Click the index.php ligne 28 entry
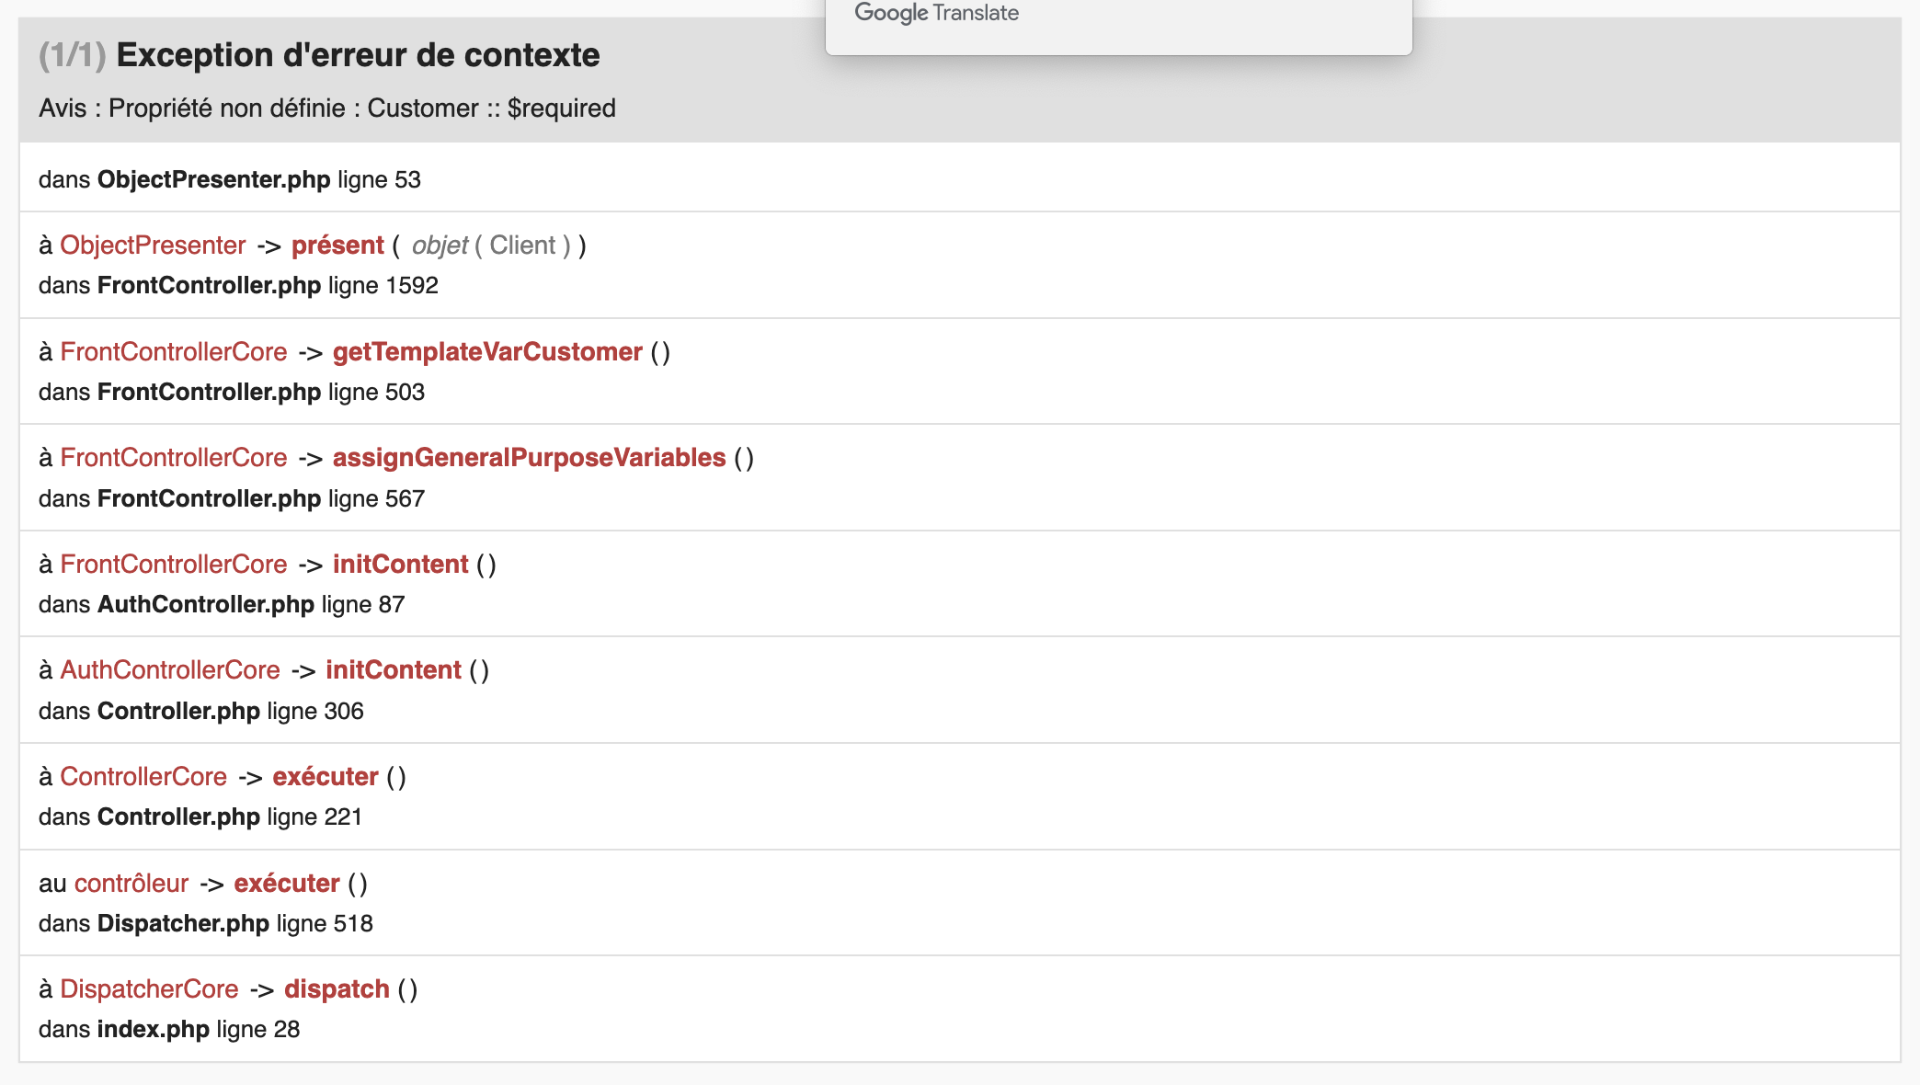Viewport: 1920px width, 1085px height. [x=169, y=1030]
